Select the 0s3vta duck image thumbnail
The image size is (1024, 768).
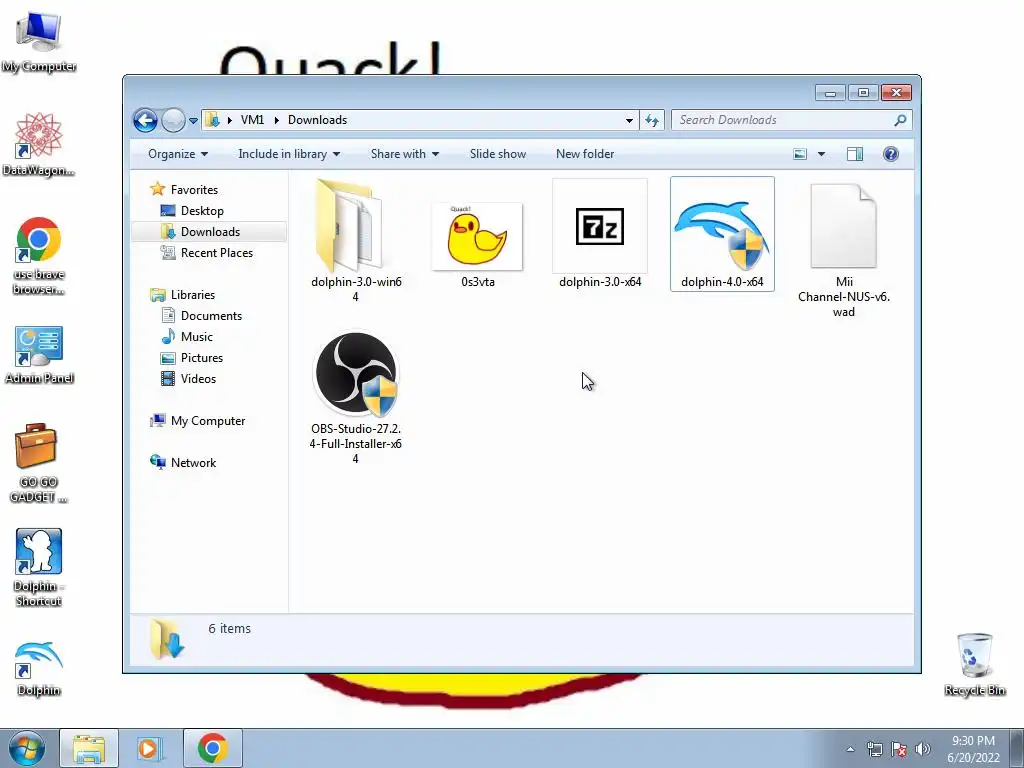coord(477,236)
